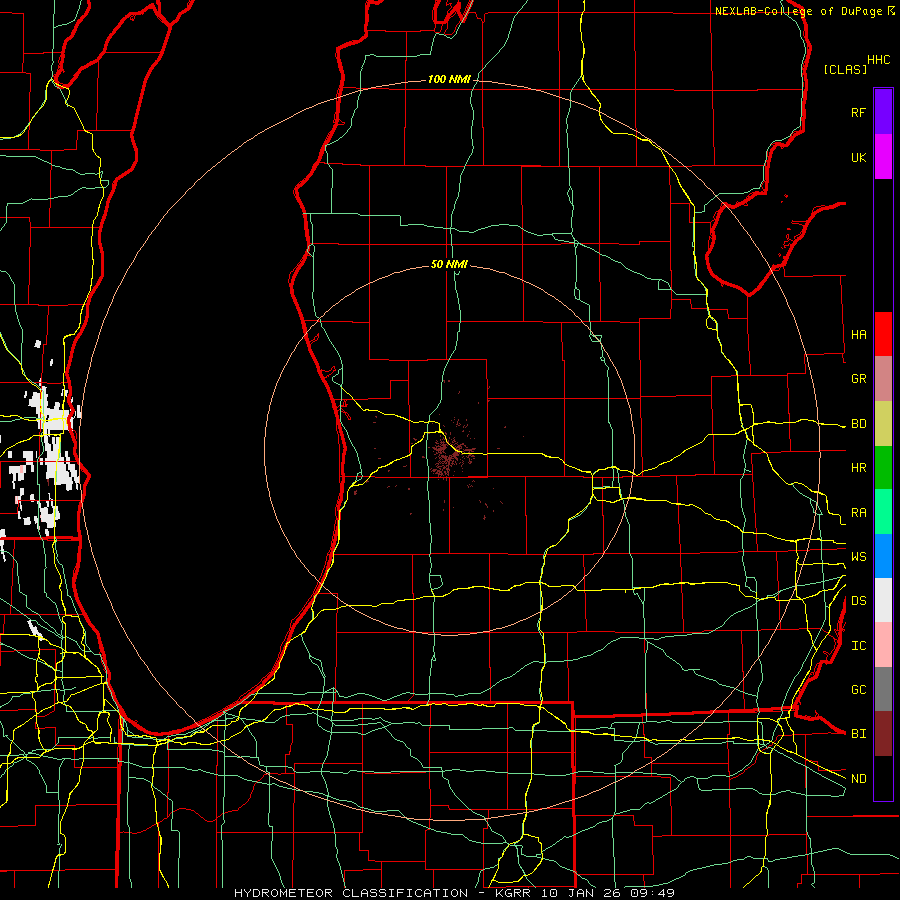Click the "RF" legend label
900x900 pixels.
pos(858,112)
